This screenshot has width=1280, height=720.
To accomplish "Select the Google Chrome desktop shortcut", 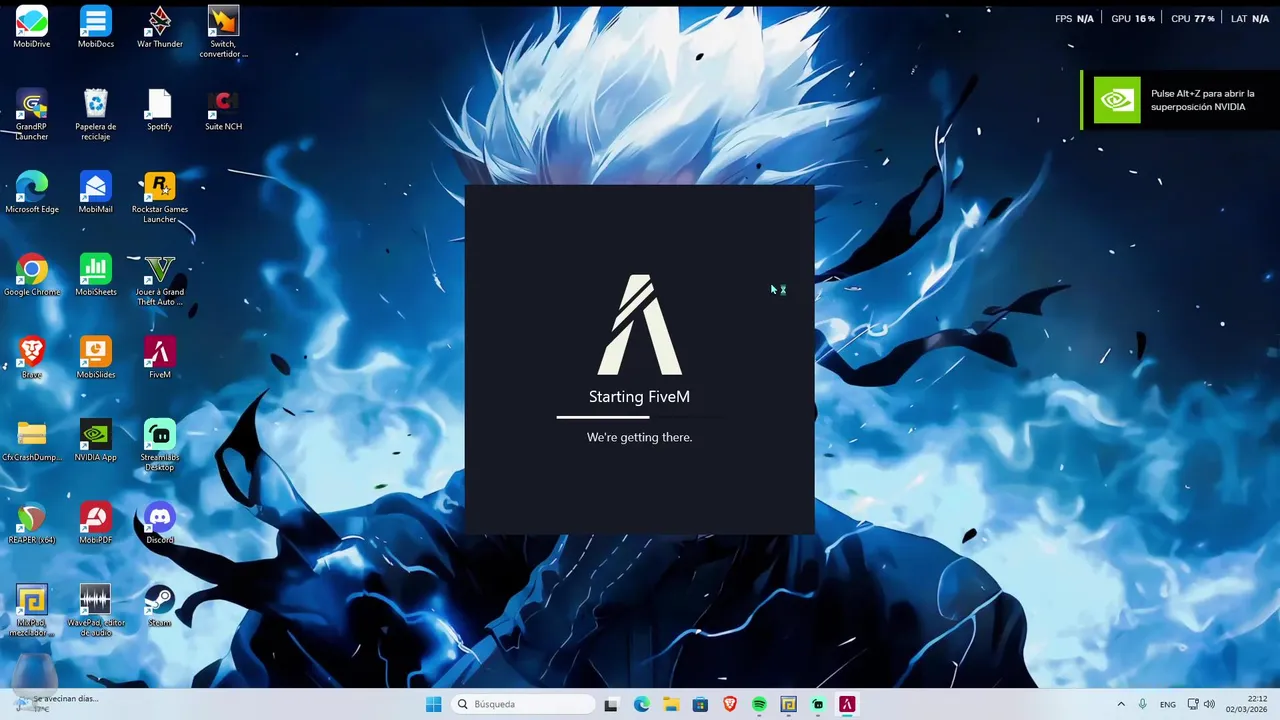I will 32,276.
